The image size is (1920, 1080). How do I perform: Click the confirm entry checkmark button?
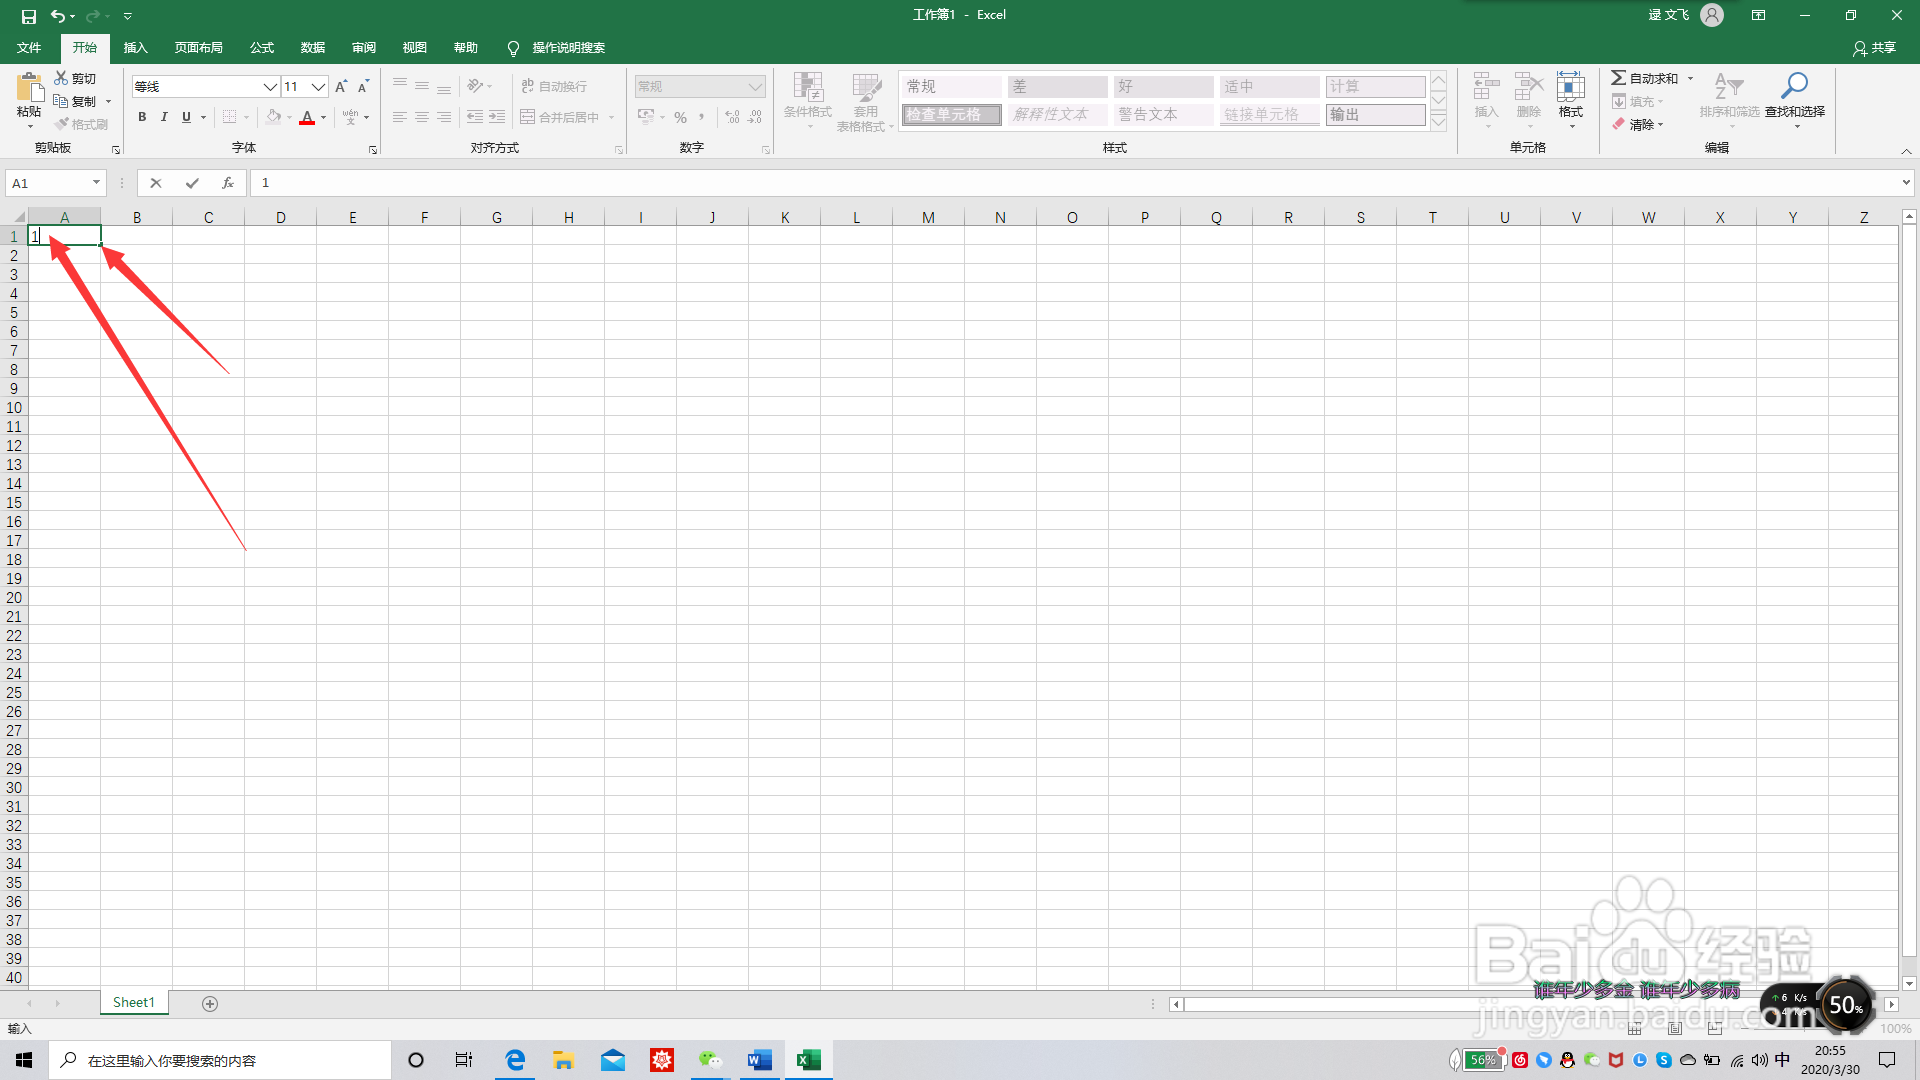pyautogui.click(x=192, y=183)
